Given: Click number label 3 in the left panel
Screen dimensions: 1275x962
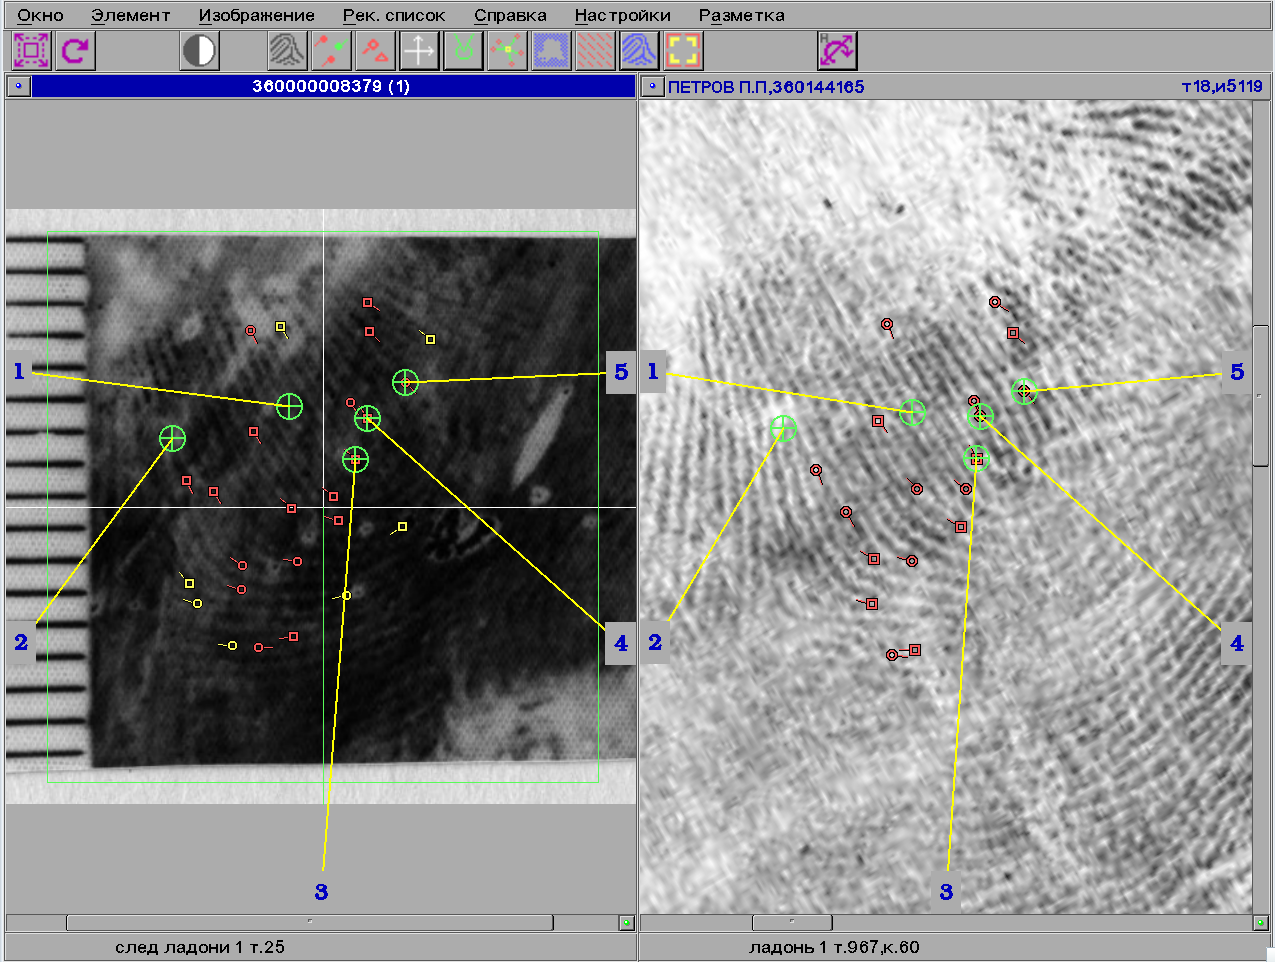Looking at the screenshot, I should [x=321, y=892].
